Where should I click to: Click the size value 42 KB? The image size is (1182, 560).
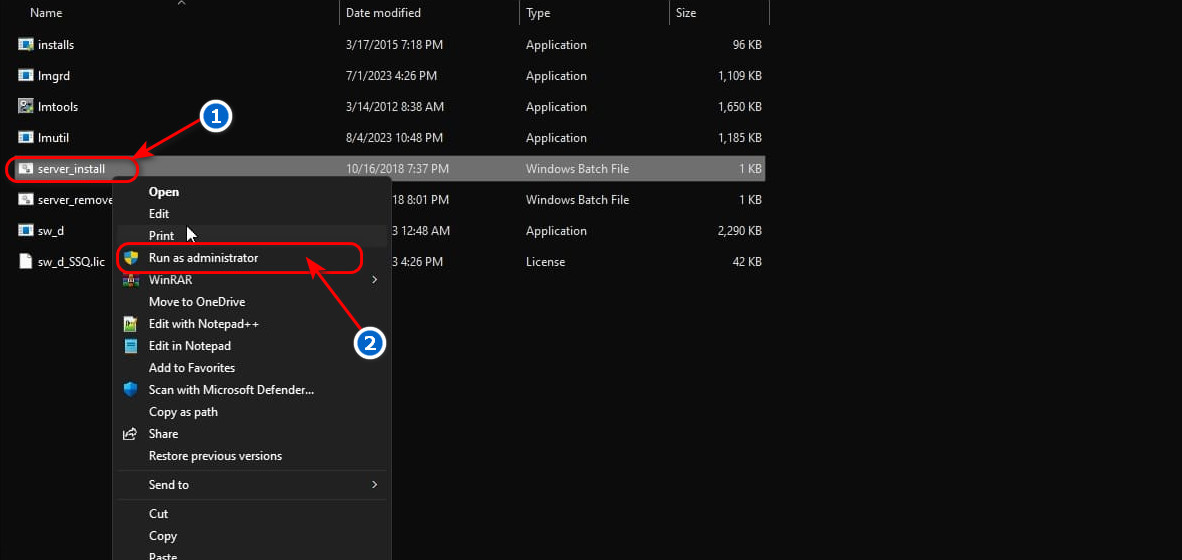(x=747, y=262)
